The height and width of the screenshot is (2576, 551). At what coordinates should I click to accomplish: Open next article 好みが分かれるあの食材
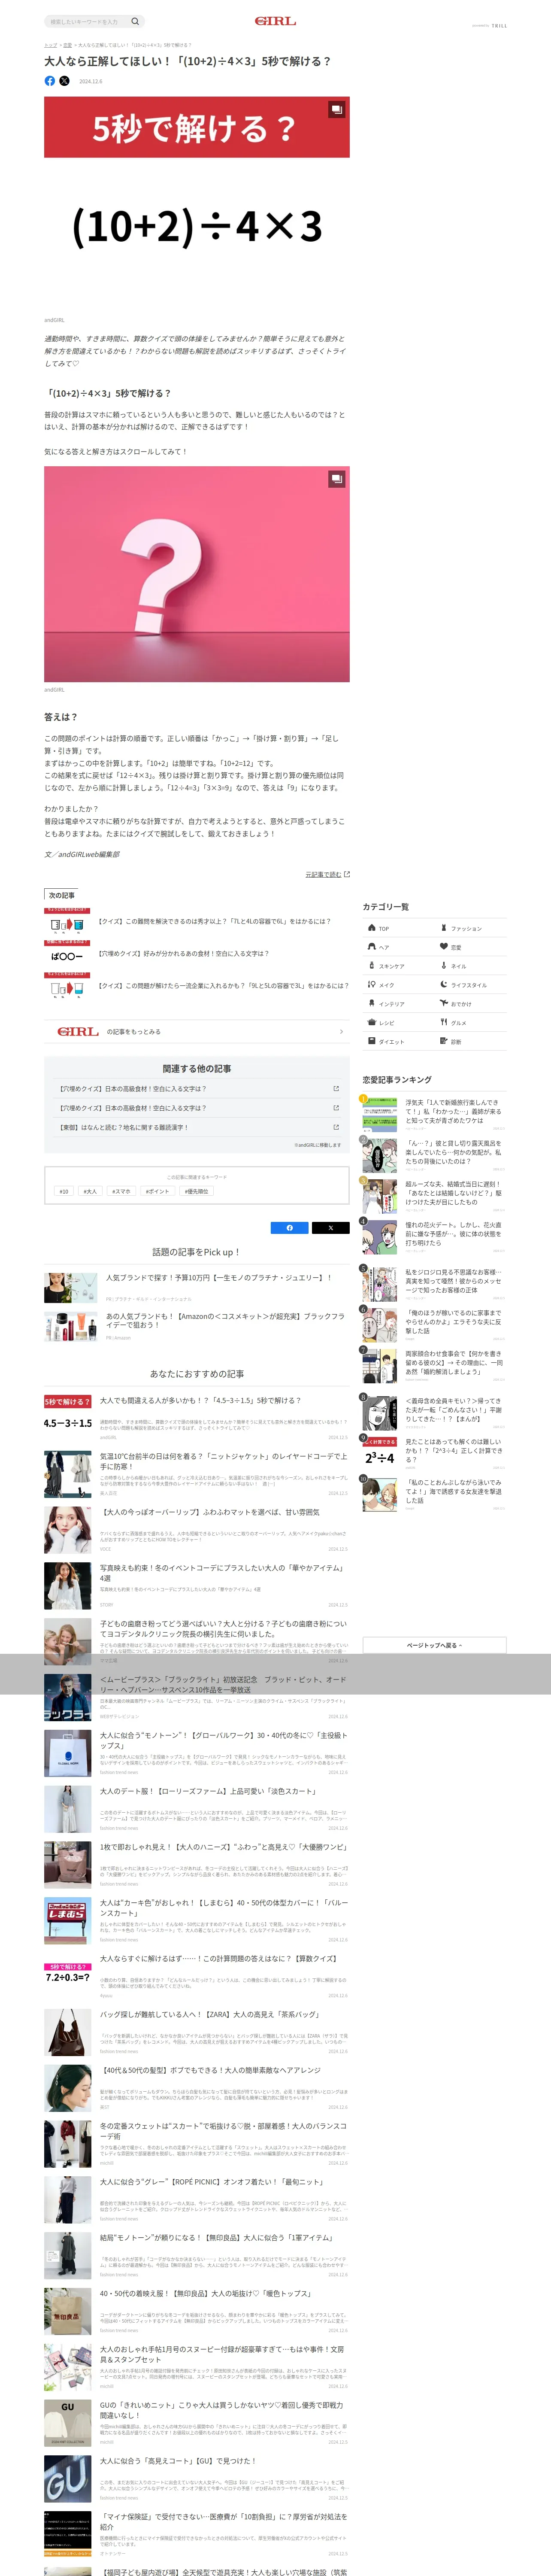[x=197, y=954]
